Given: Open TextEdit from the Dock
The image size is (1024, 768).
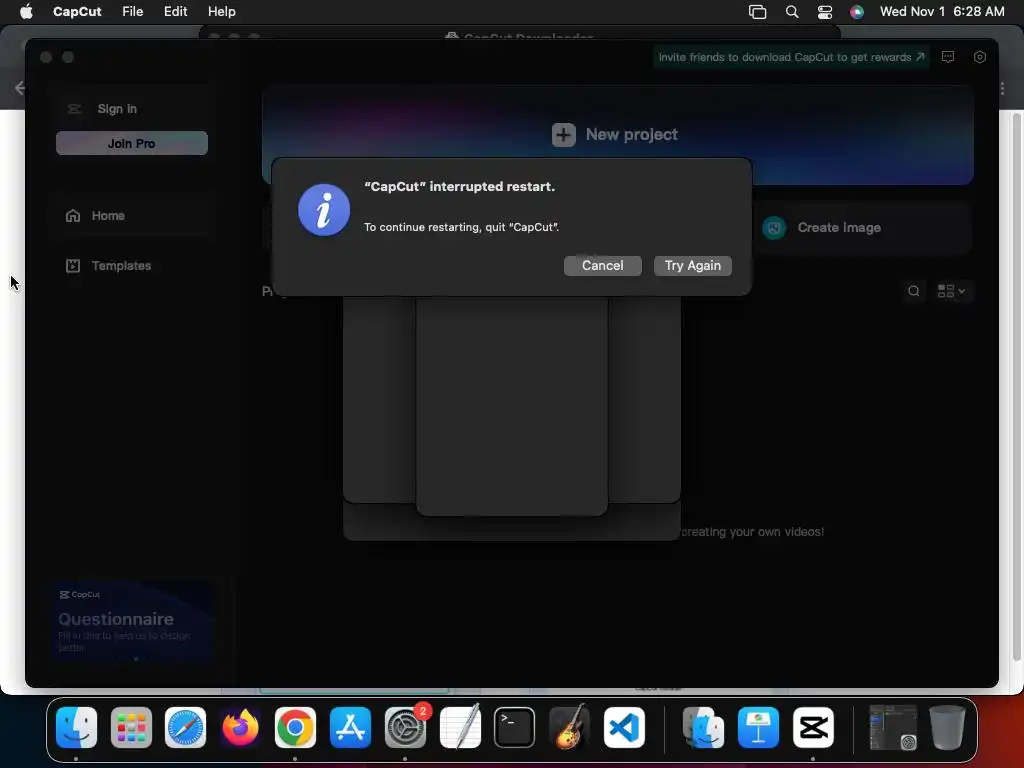Looking at the screenshot, I should point(460,727).
